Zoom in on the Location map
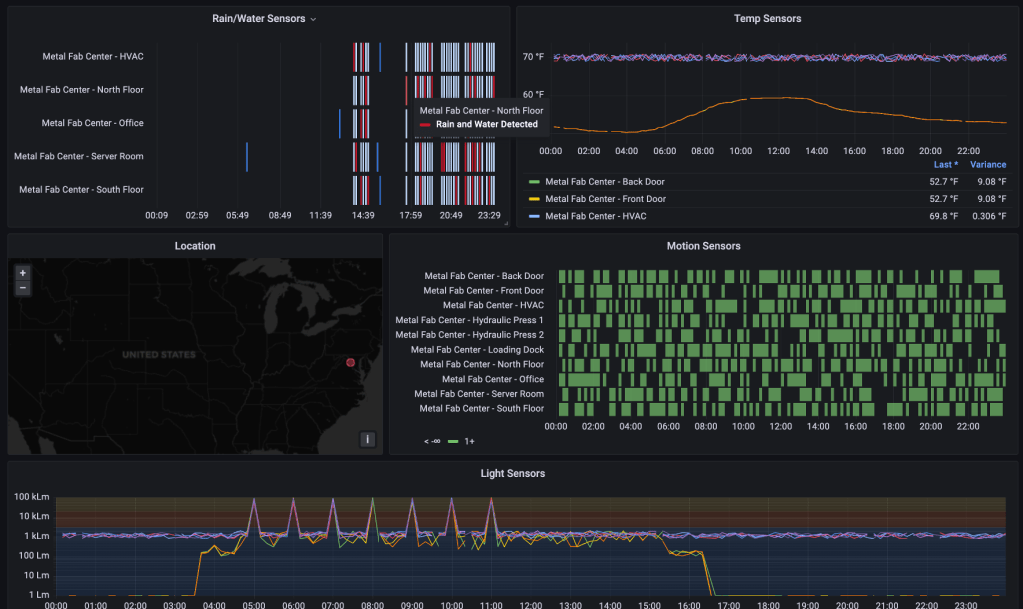Screen dimensions: 1023x609 23,272
